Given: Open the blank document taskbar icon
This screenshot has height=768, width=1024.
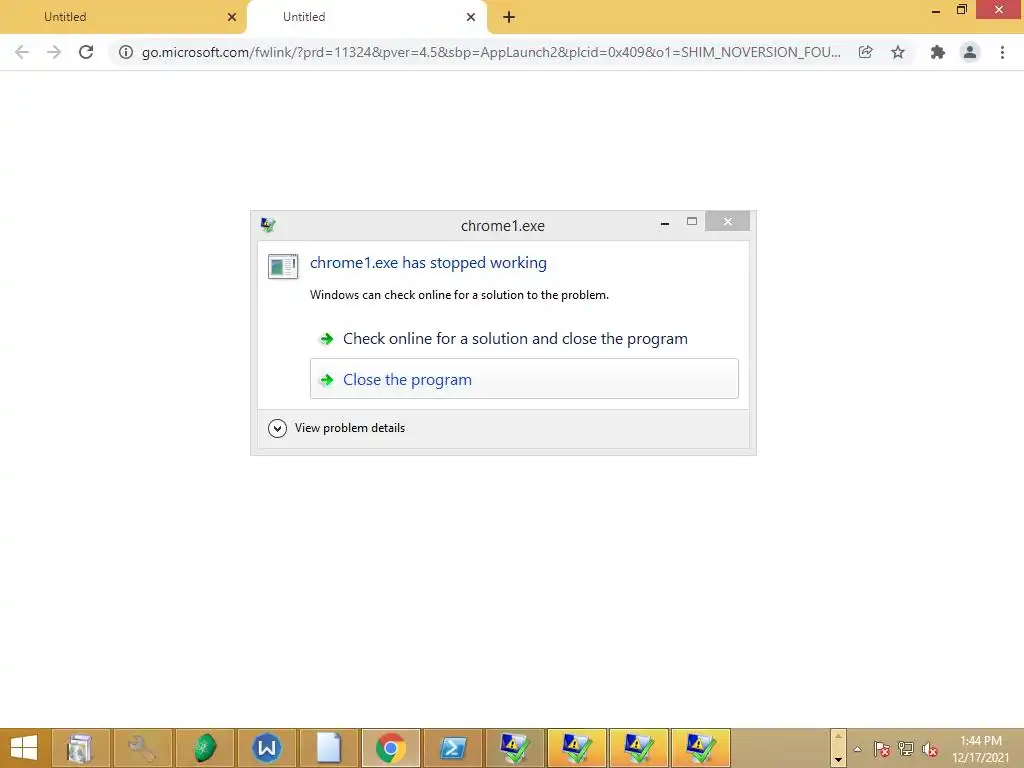Looking at the screenshot, I should pos(328,748).
